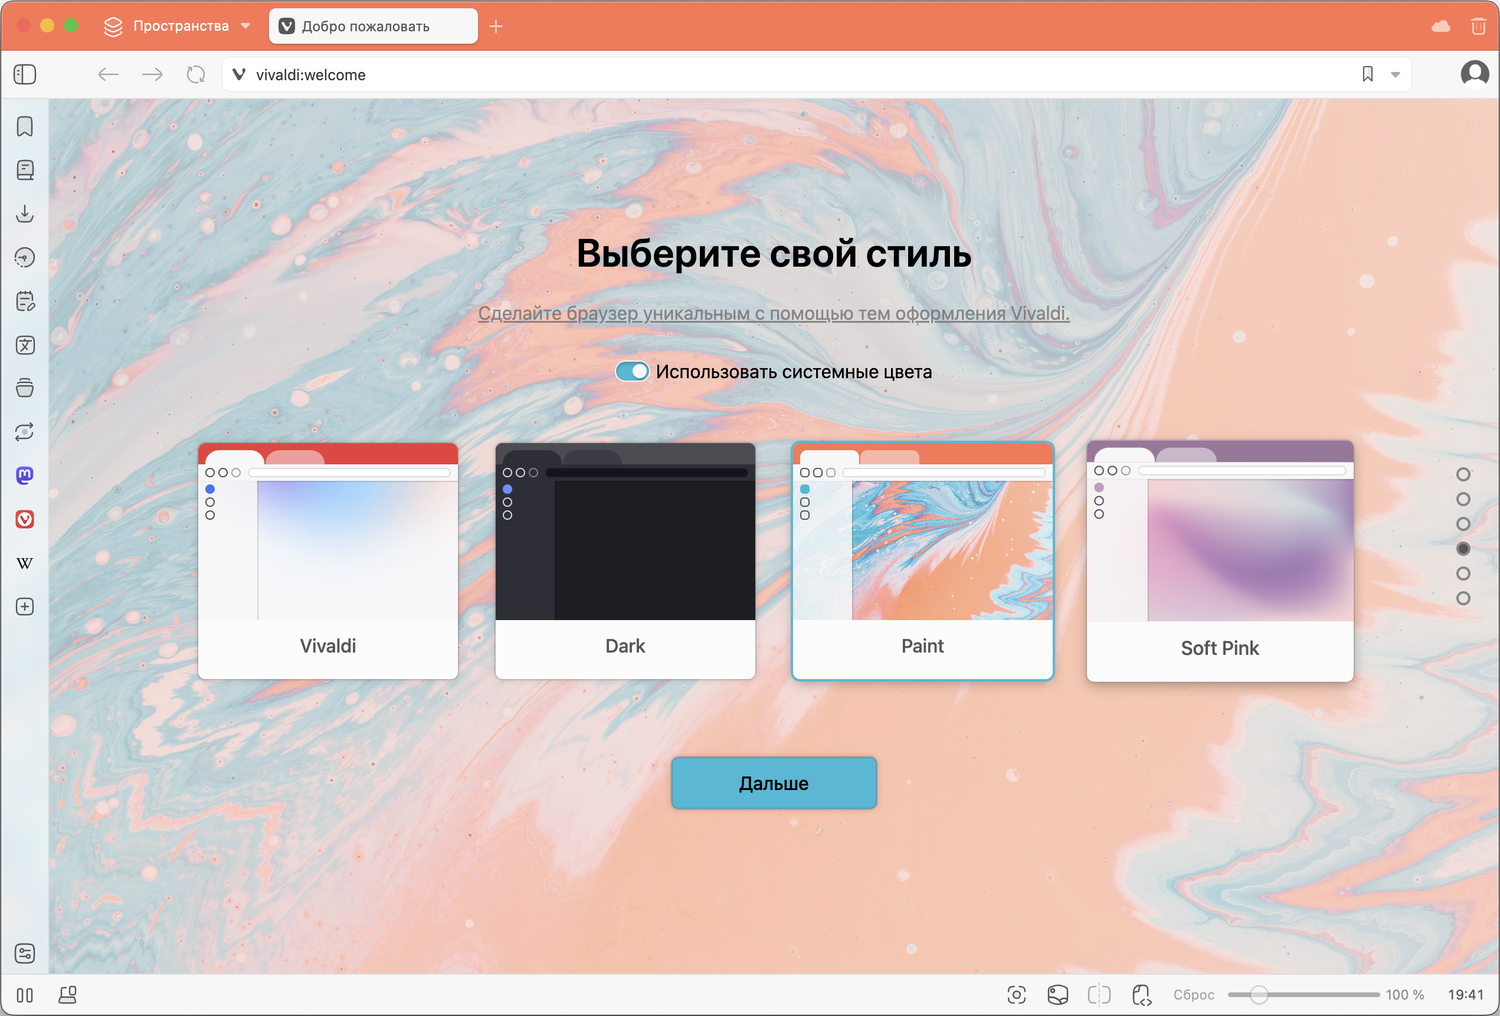Open the user profile avatar menu
This screenshot has width=1500, height=1016.
[1475, 74]
